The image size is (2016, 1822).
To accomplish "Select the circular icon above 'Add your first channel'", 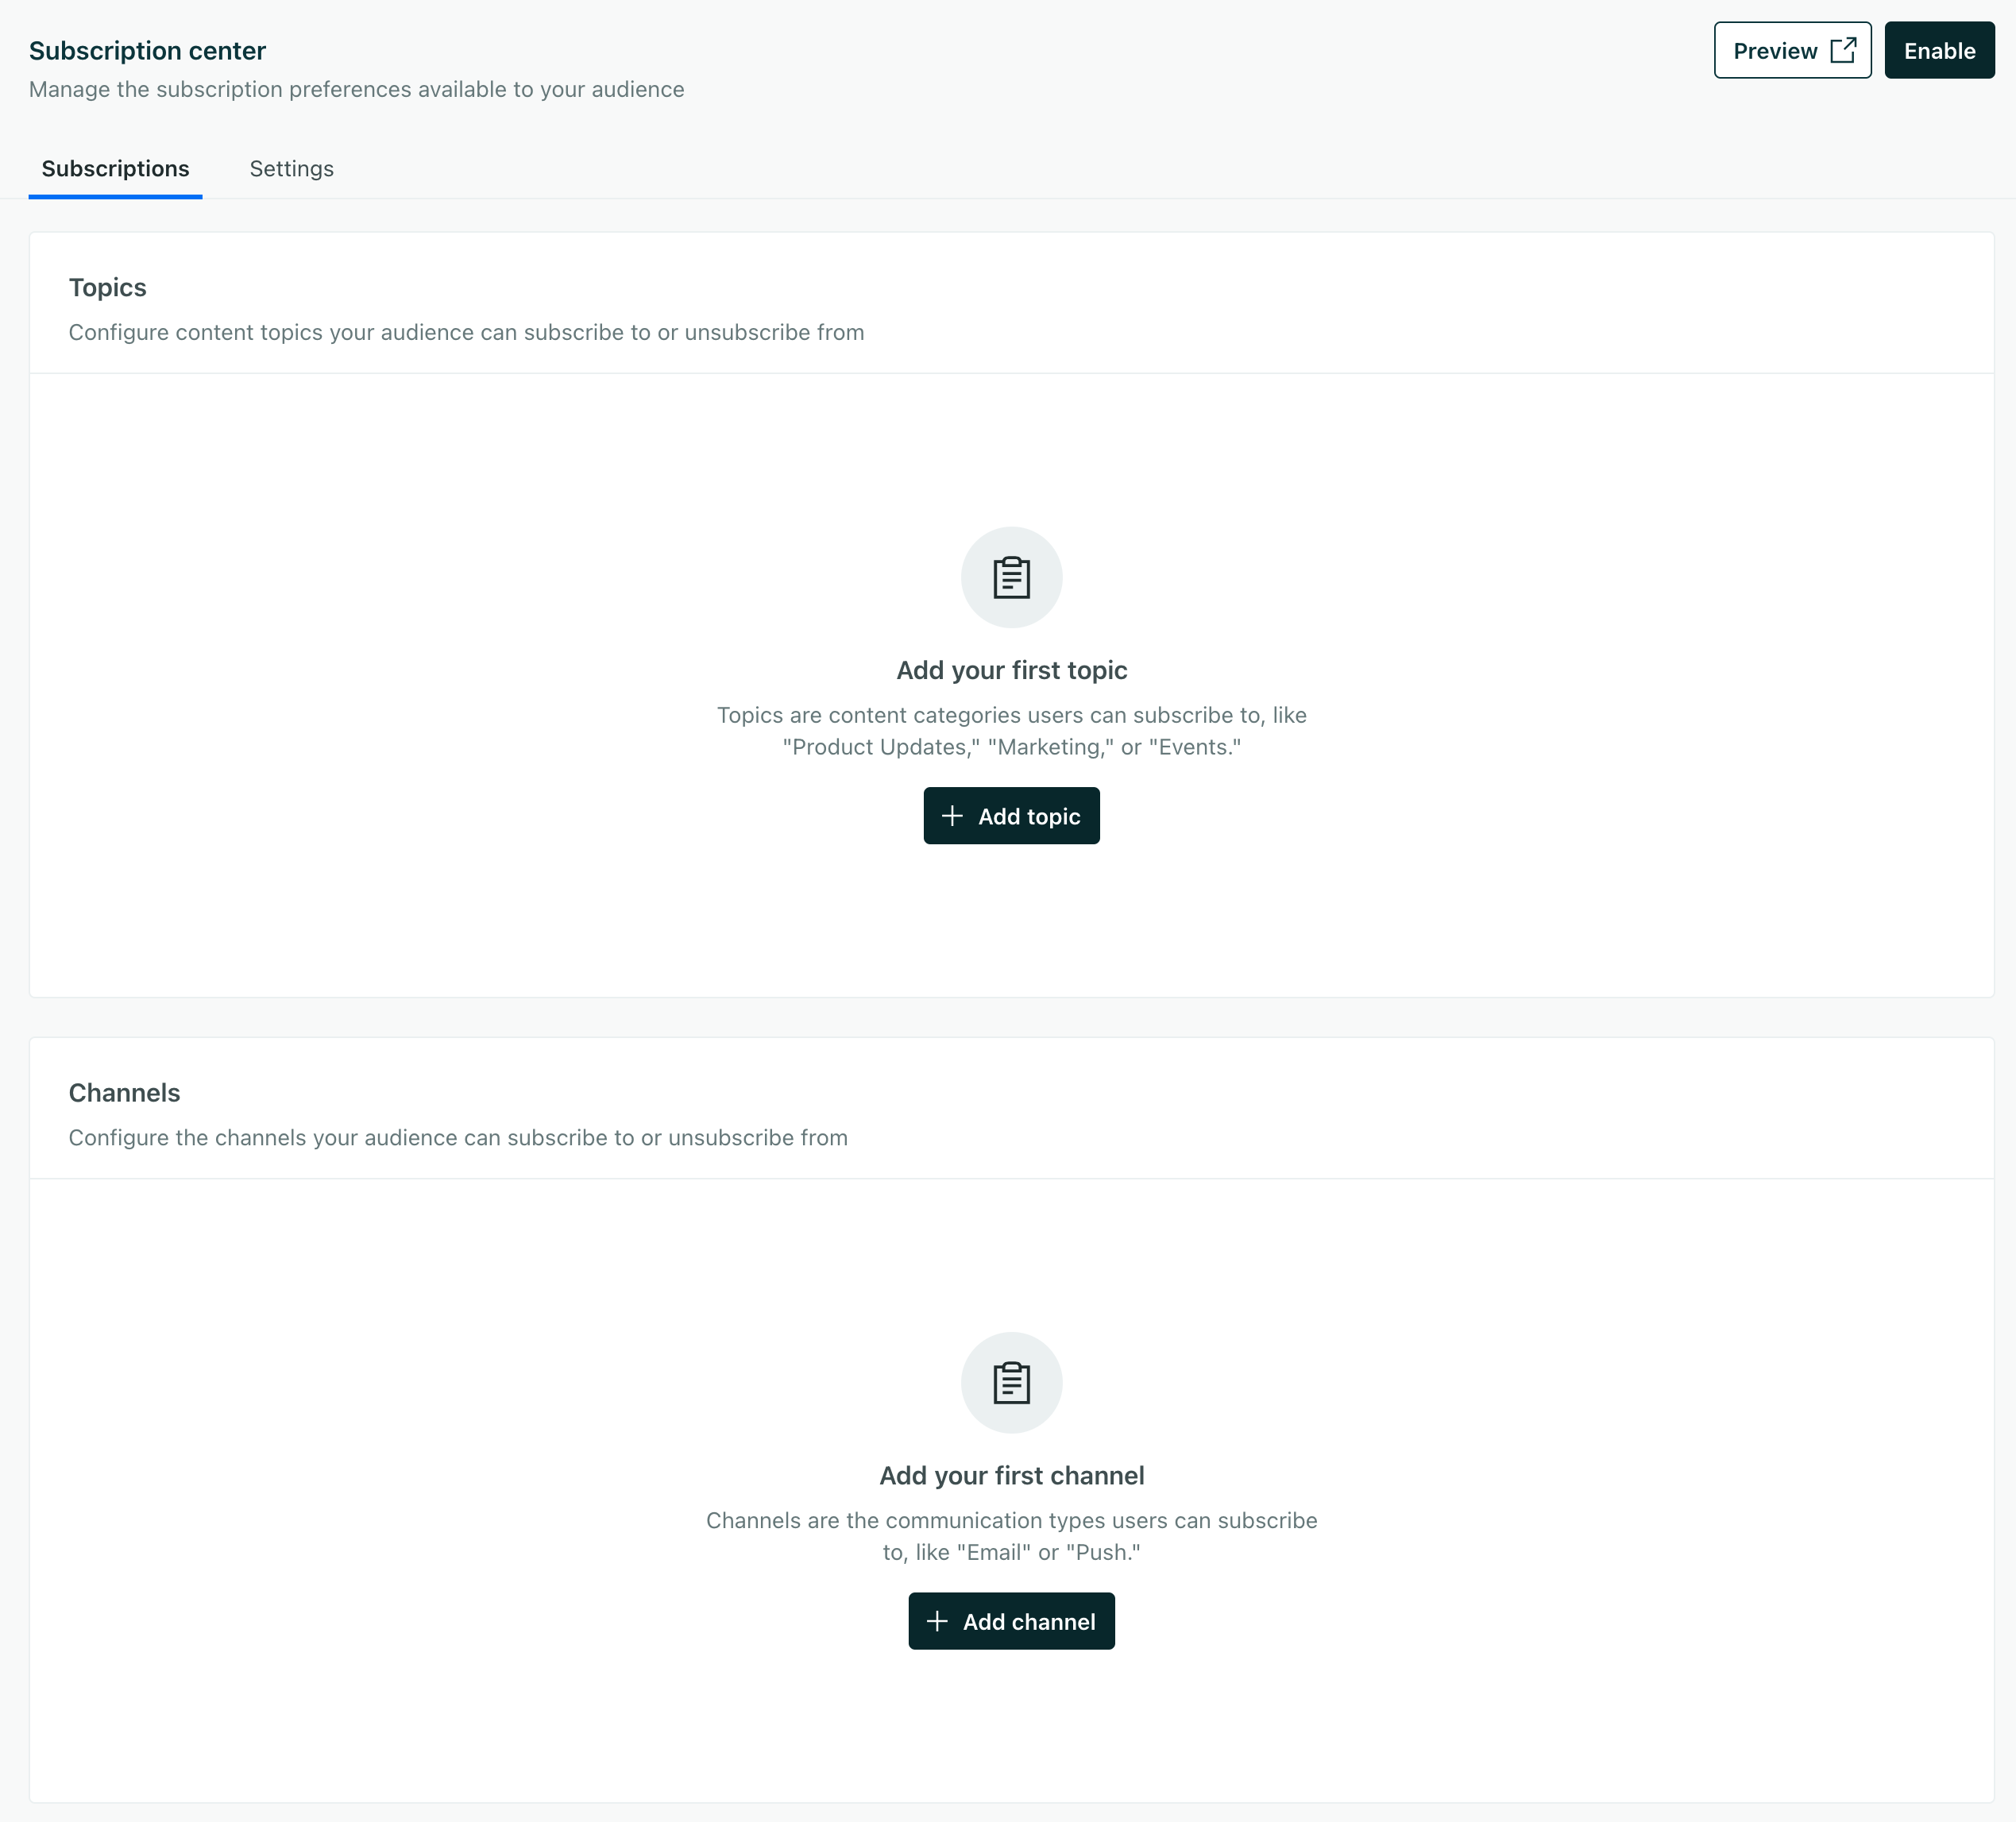I will pyautogui.click(x=1012, y=1382).
